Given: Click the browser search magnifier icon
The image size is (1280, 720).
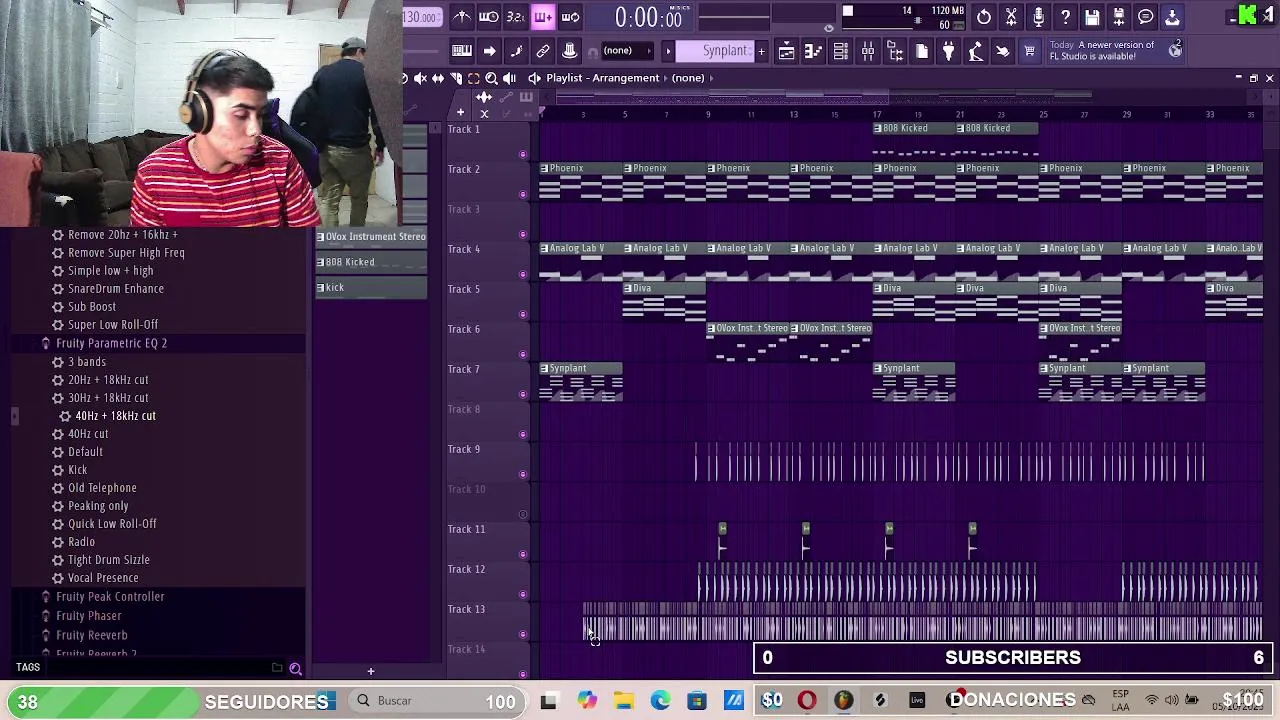Looking at the screenshot, I should pyautogui.click(x=295, y=668).
